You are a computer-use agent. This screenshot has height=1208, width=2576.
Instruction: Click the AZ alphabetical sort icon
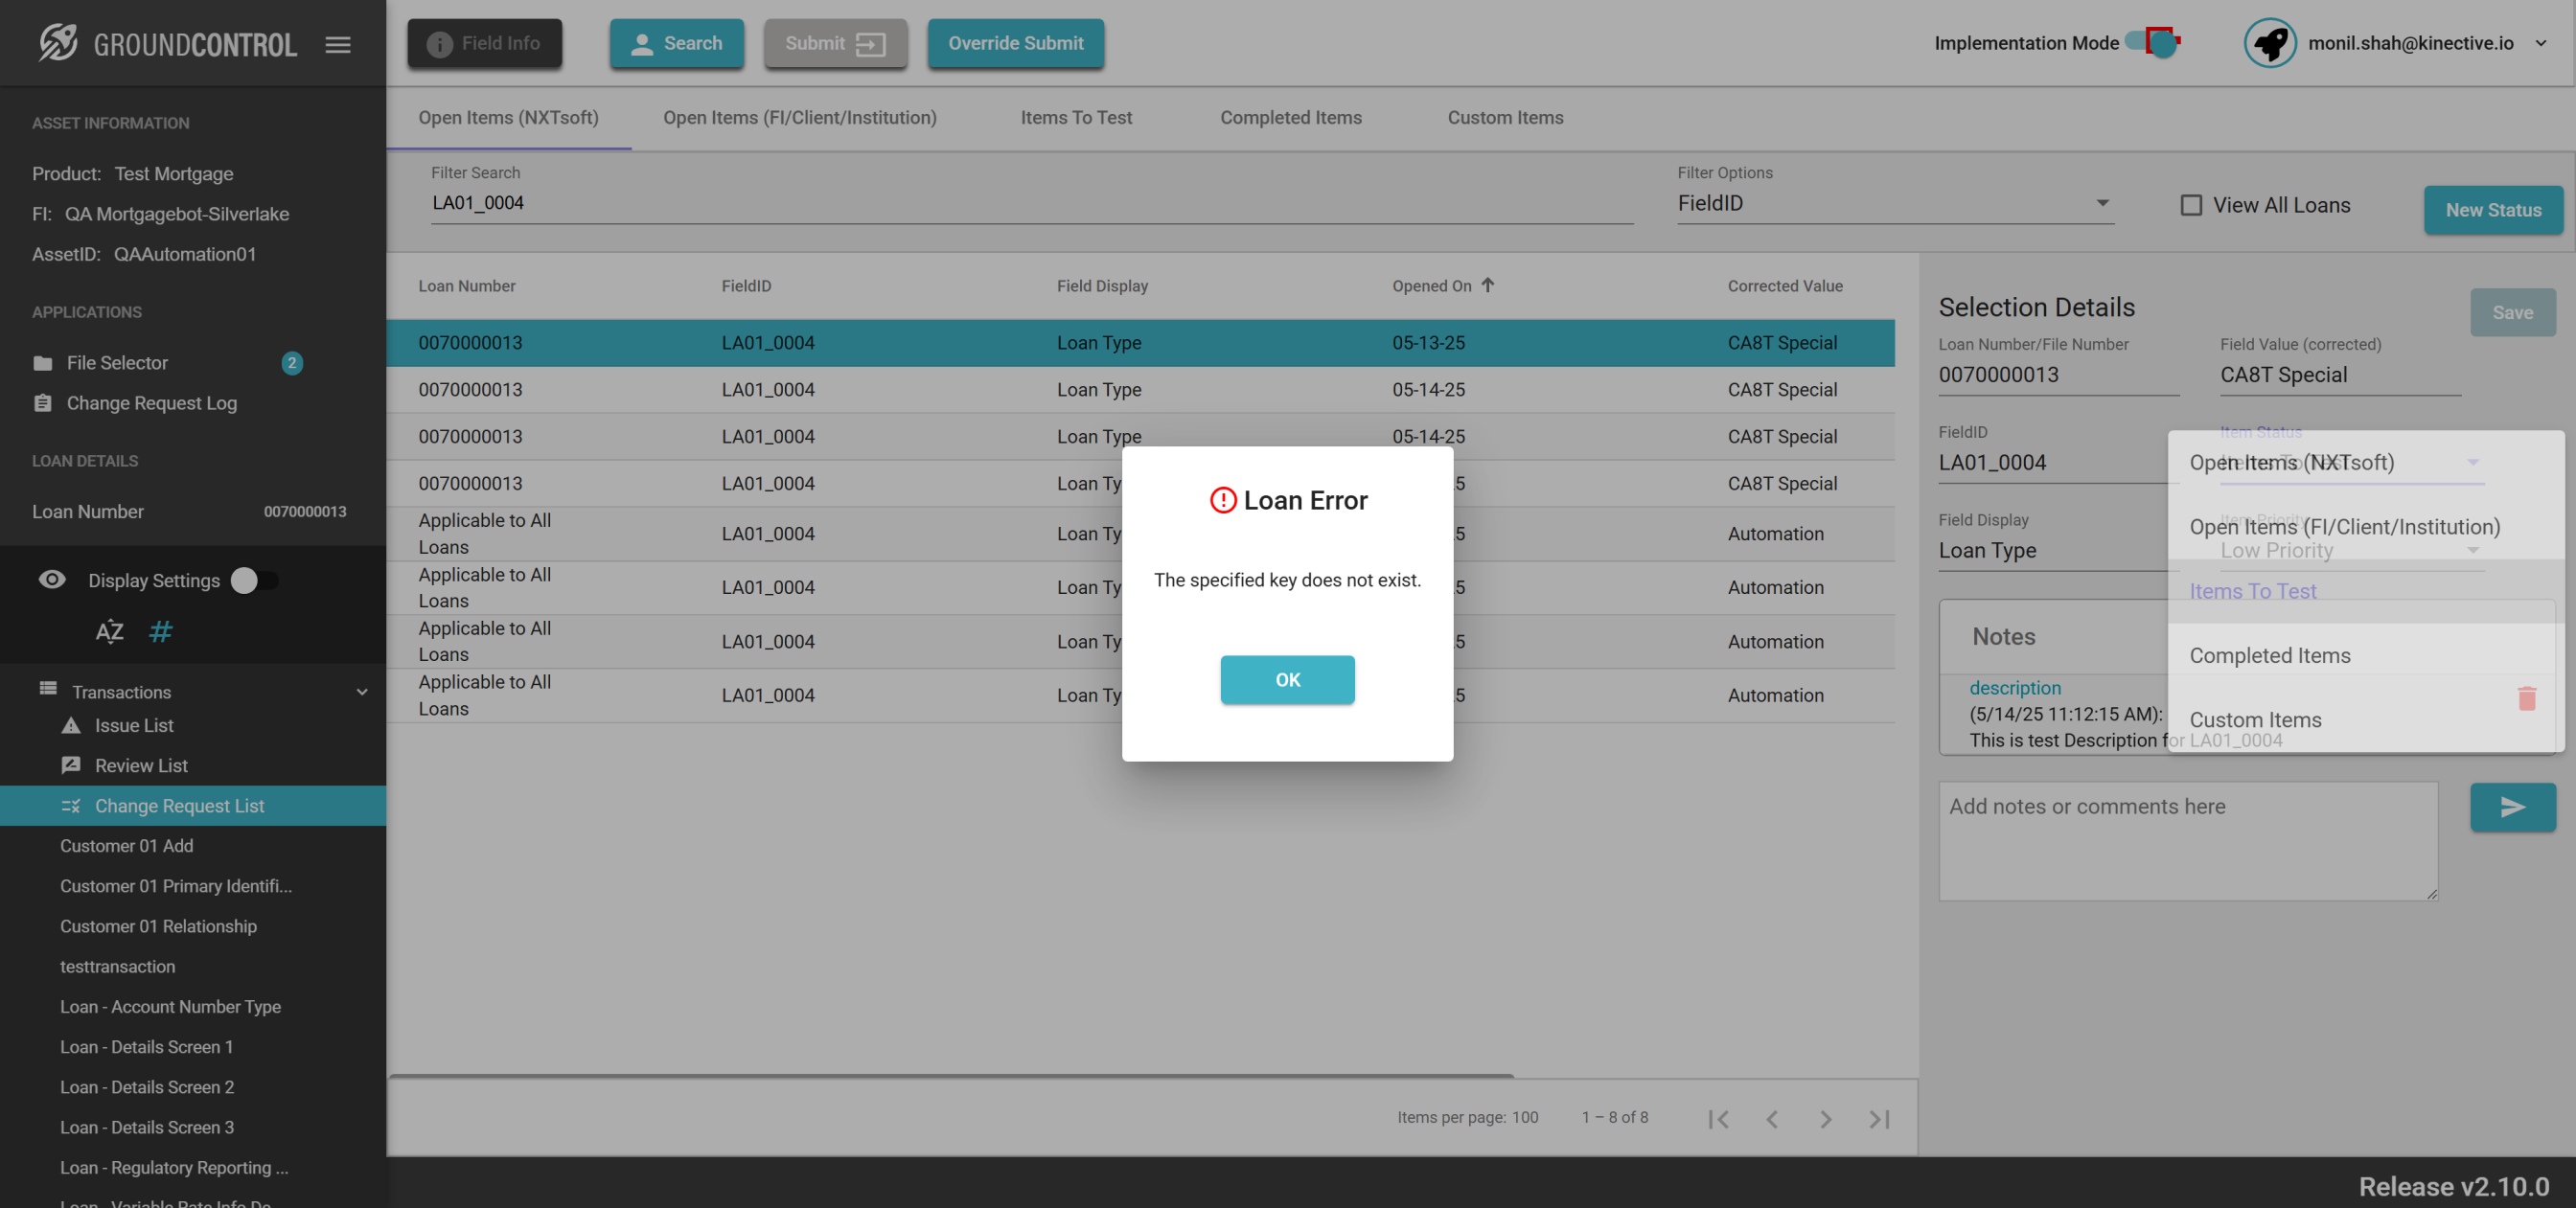(109, 632)
